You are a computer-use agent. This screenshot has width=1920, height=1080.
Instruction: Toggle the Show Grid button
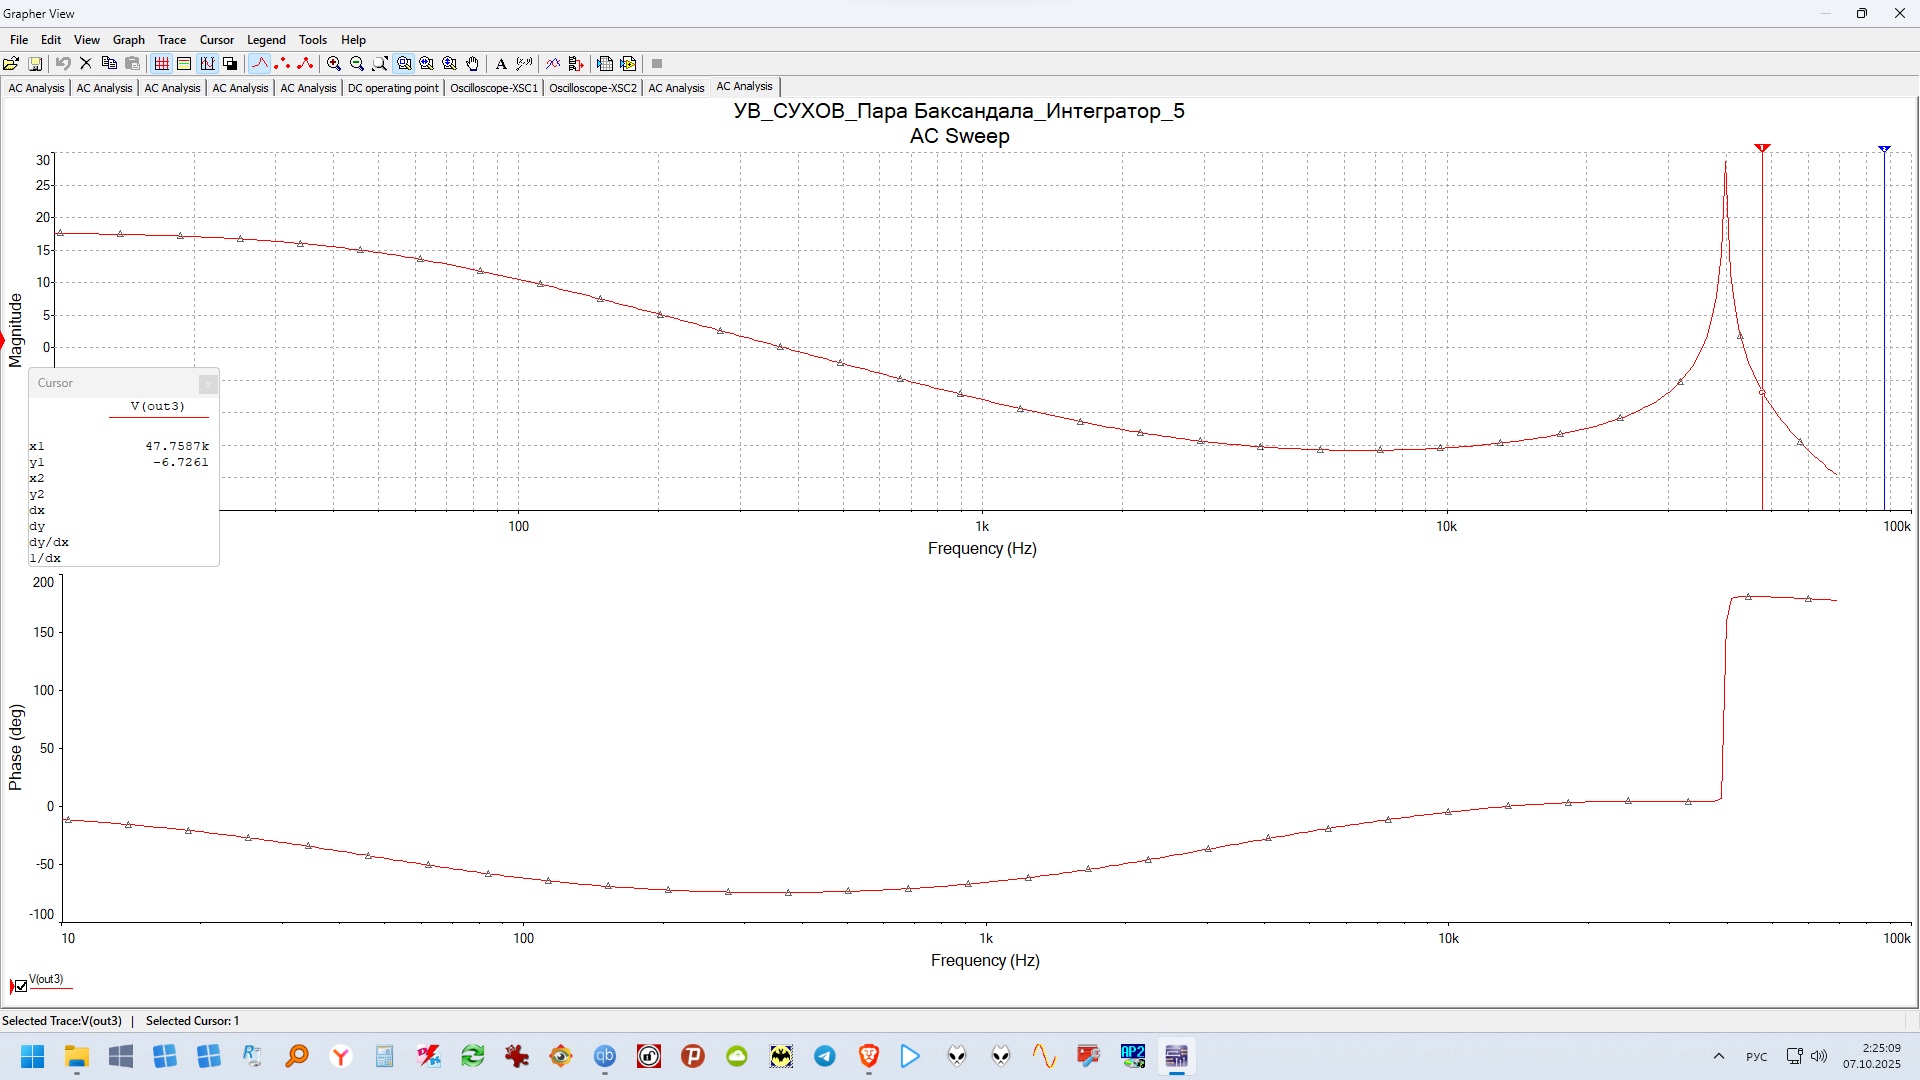tap(161, 63)
